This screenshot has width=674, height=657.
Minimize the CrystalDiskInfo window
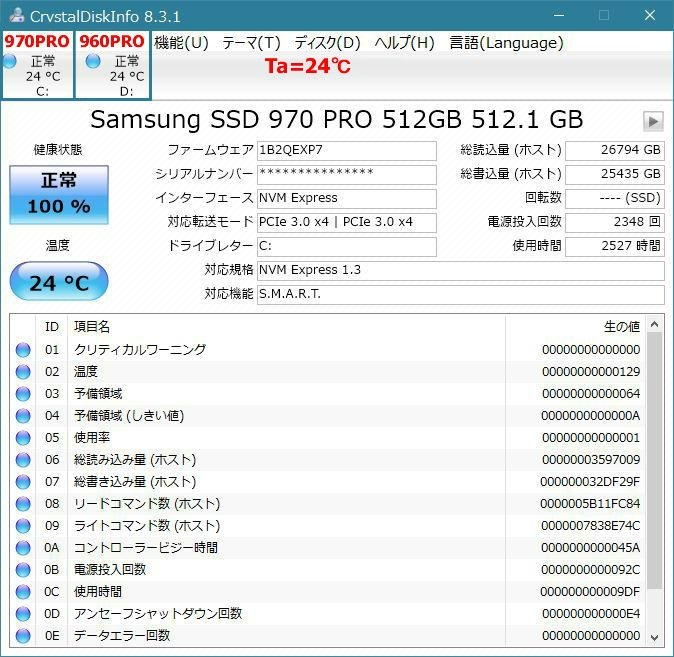[x=559, y=15]
